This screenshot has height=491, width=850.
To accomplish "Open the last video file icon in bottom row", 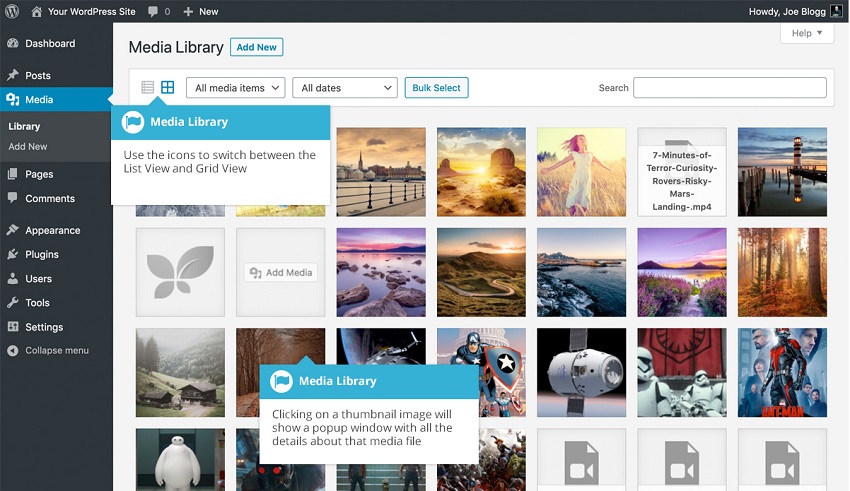I will point(782,462).
